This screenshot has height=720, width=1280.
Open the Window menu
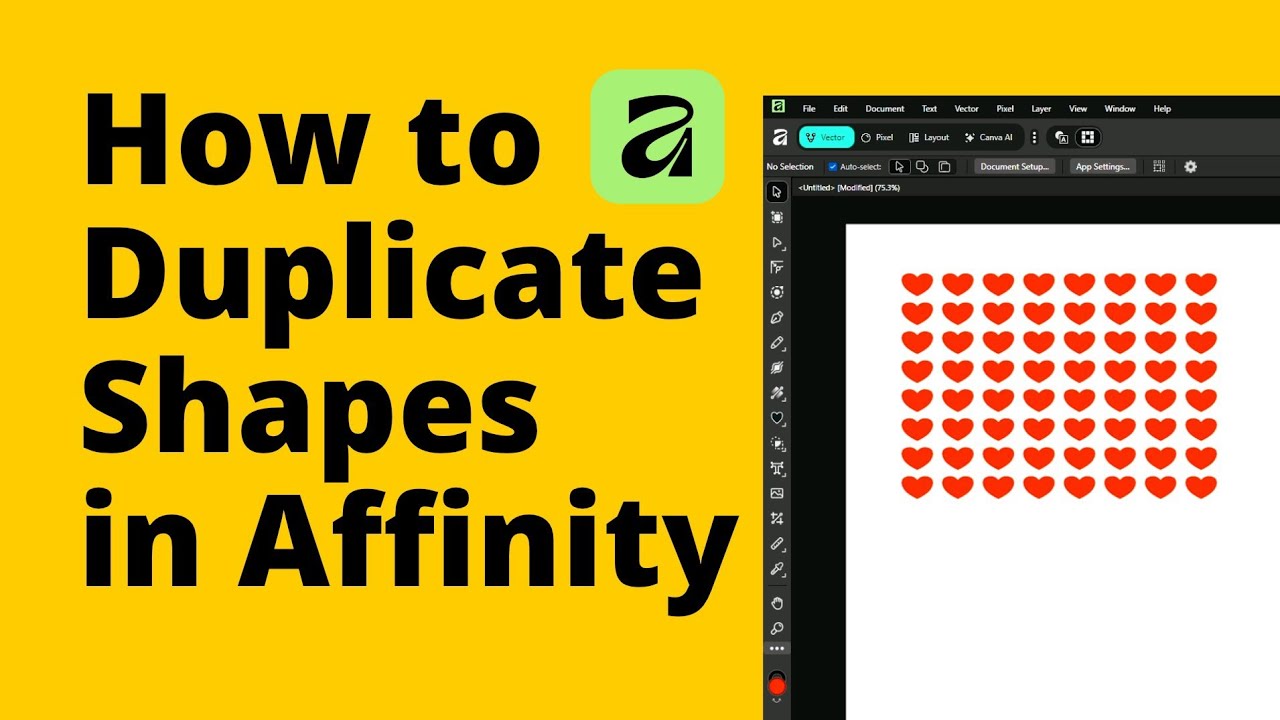[x=1120, y=109]
